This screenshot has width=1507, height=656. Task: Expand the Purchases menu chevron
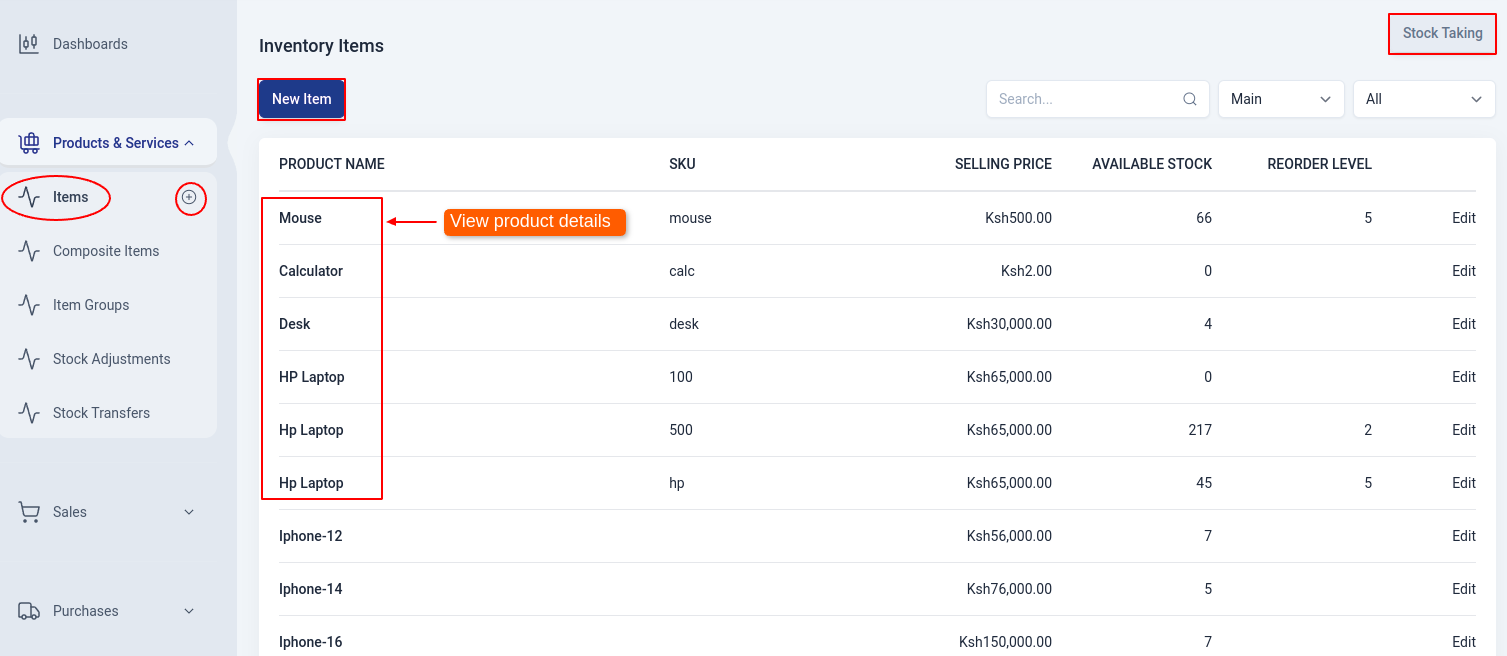tap(189, 611)
